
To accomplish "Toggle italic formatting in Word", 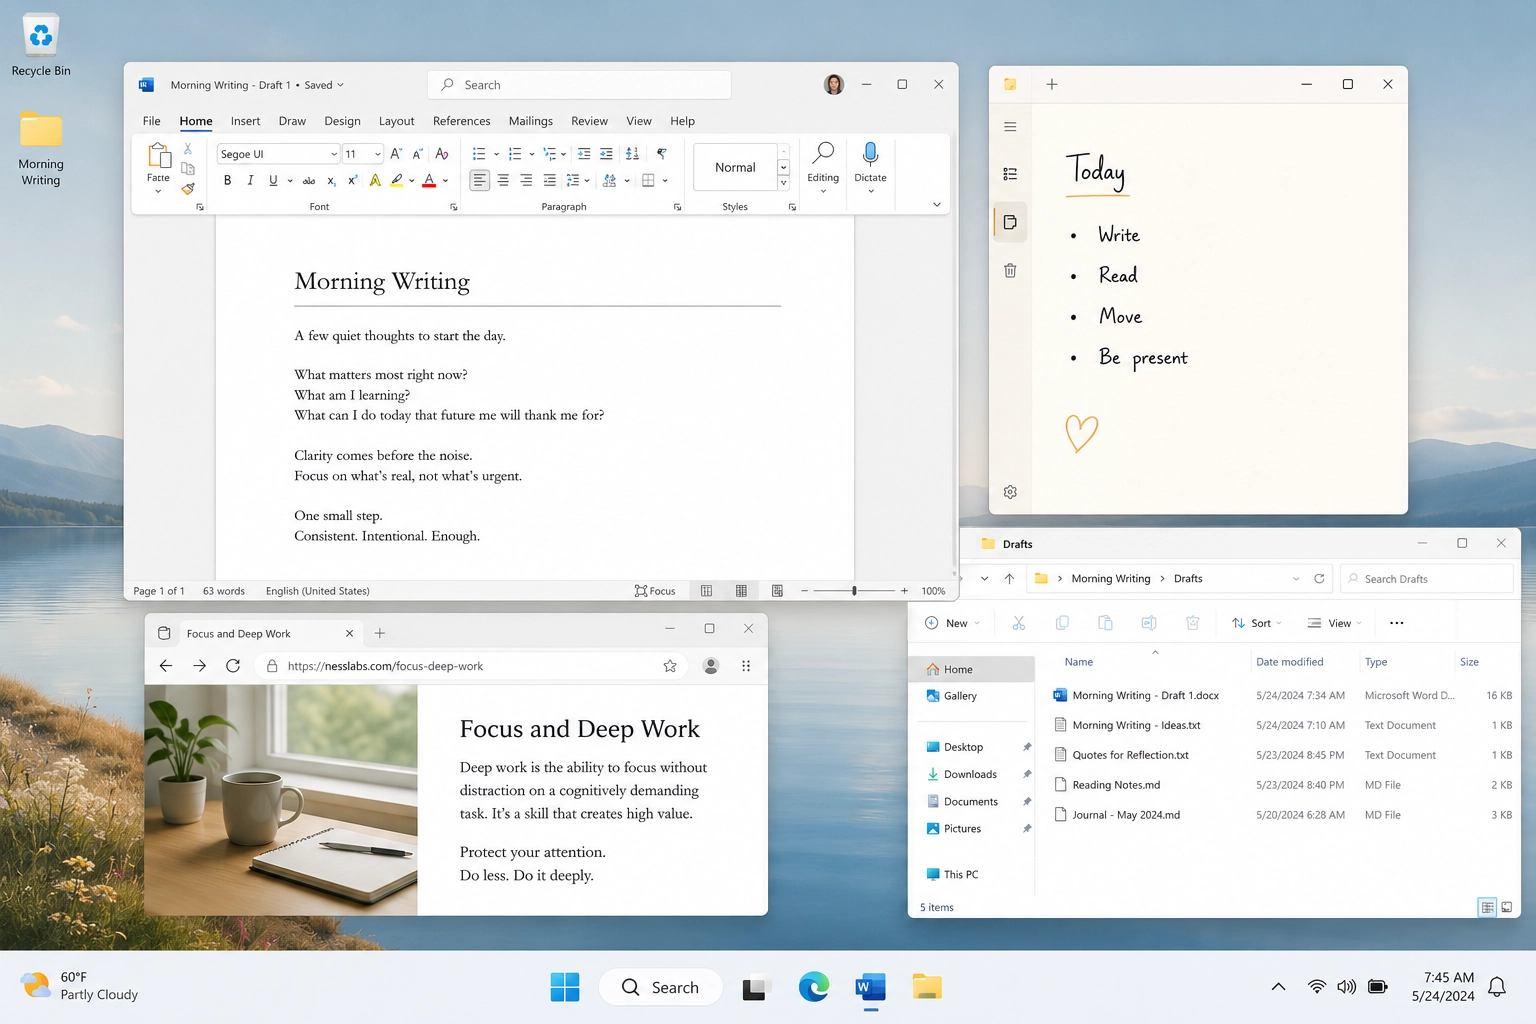I will pyautogui.click(x=250, y=181).
